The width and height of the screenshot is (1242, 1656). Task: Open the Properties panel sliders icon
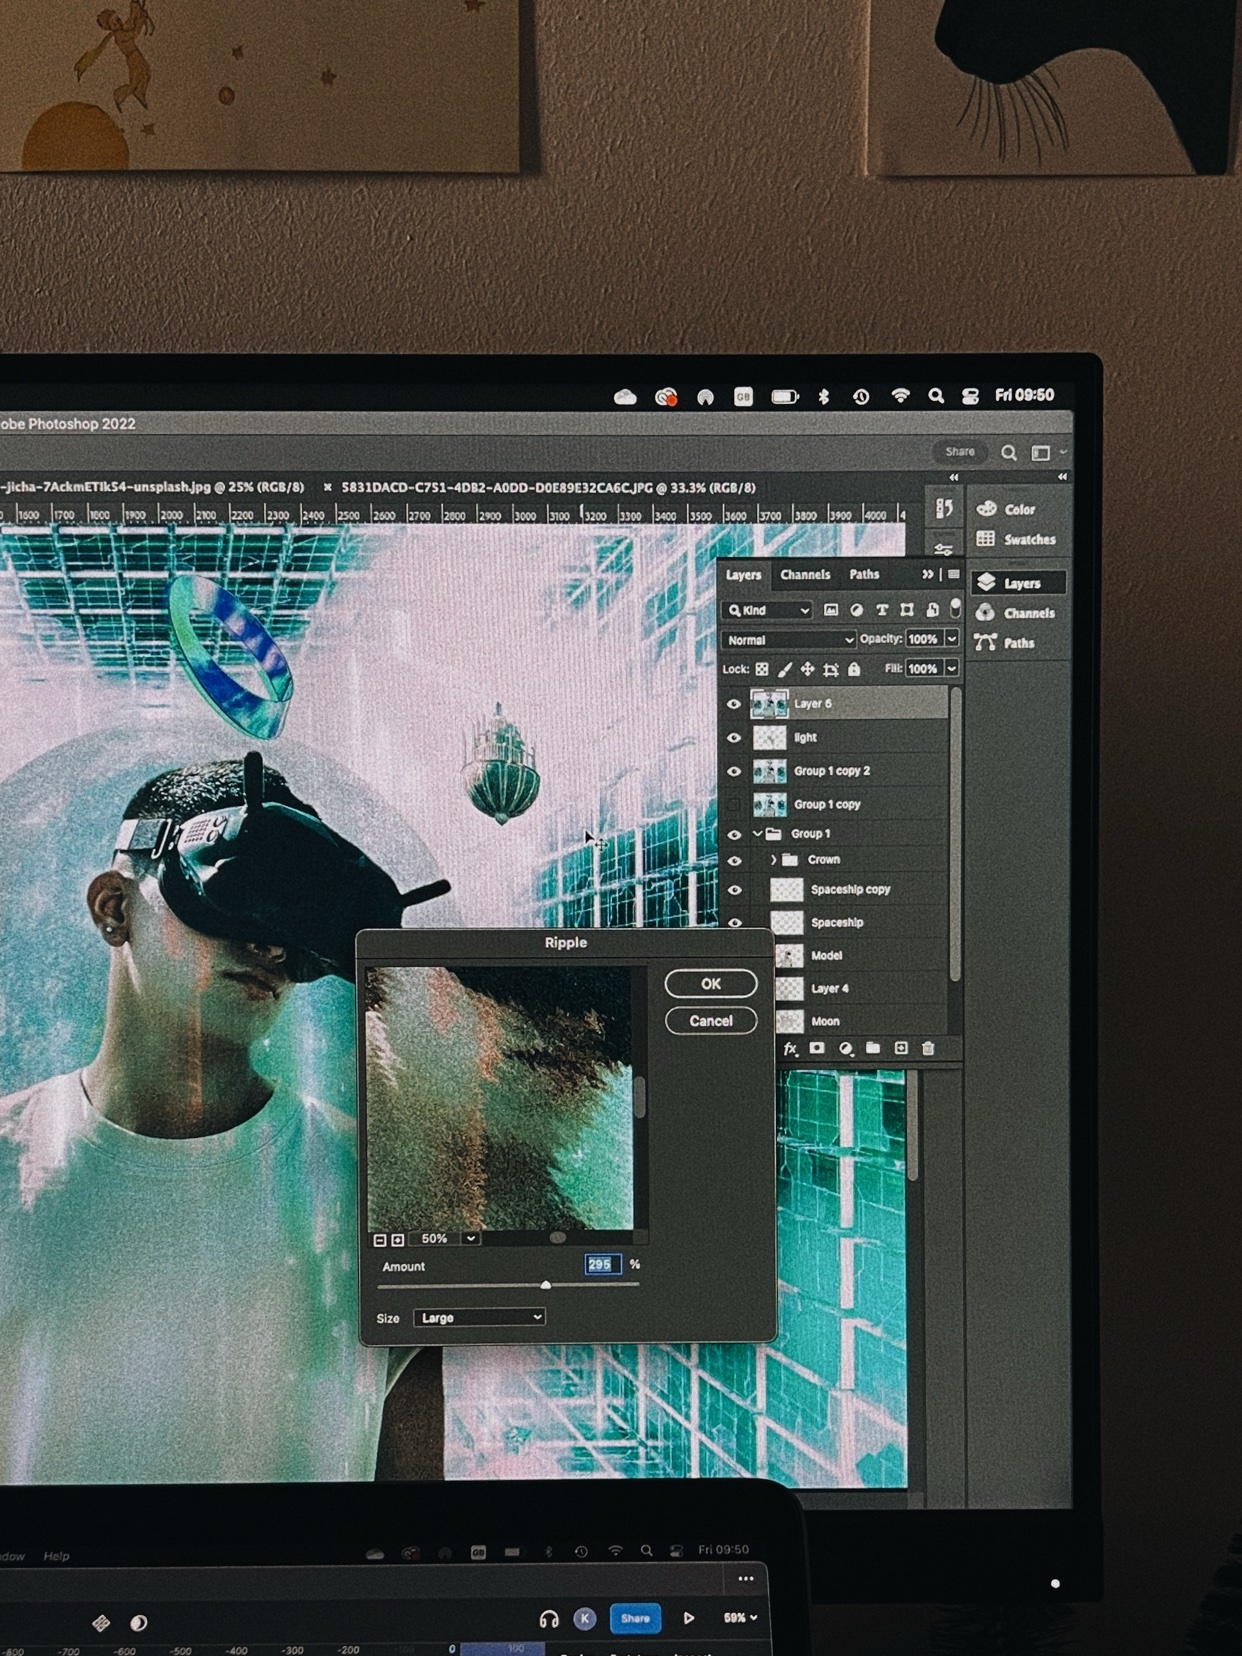[x=944, y=549]
